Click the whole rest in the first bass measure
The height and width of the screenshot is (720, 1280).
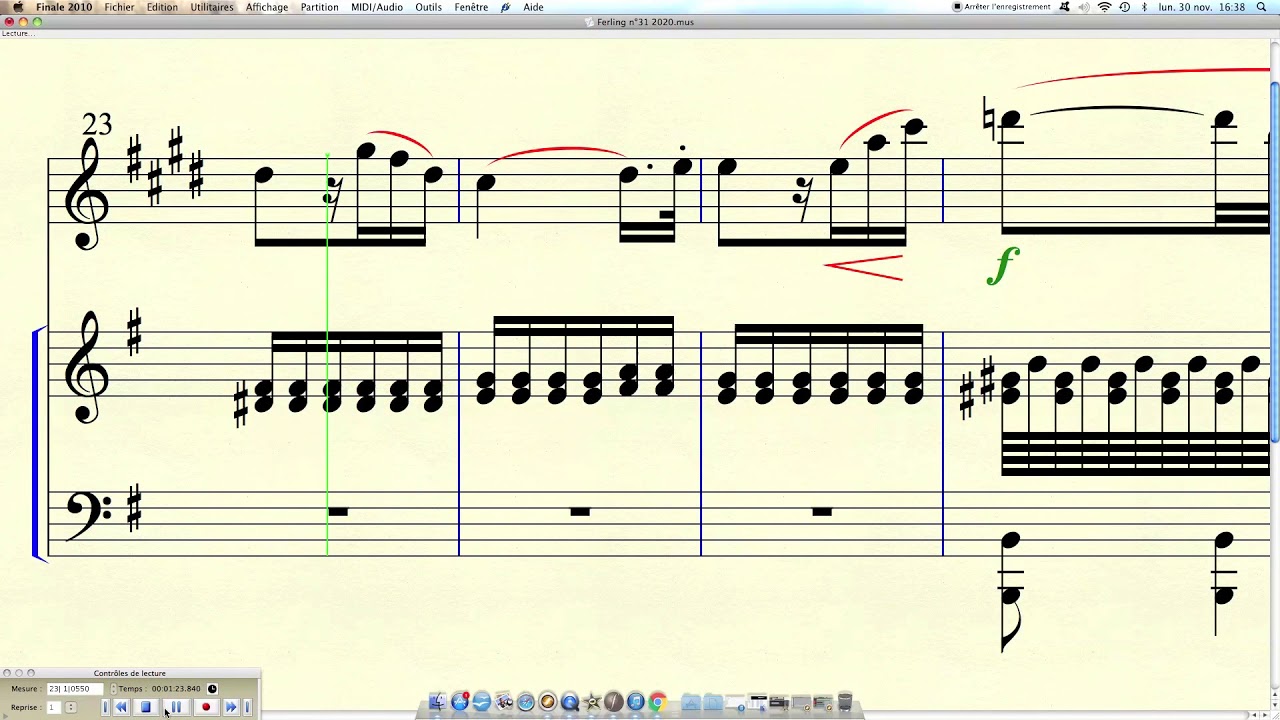[338, 512]
